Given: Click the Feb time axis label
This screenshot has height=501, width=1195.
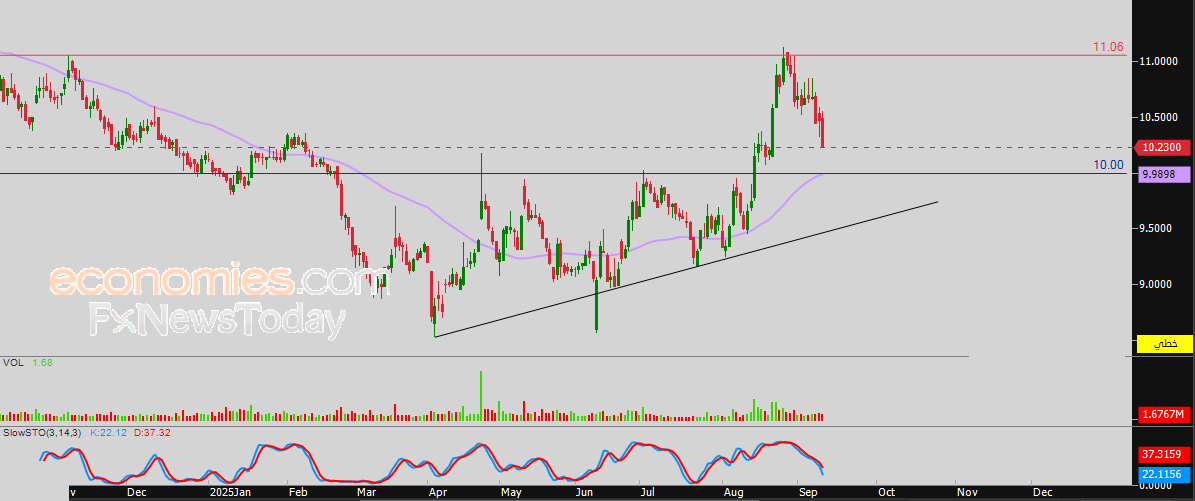Looking at the screenshot, I should click(296, 493).
